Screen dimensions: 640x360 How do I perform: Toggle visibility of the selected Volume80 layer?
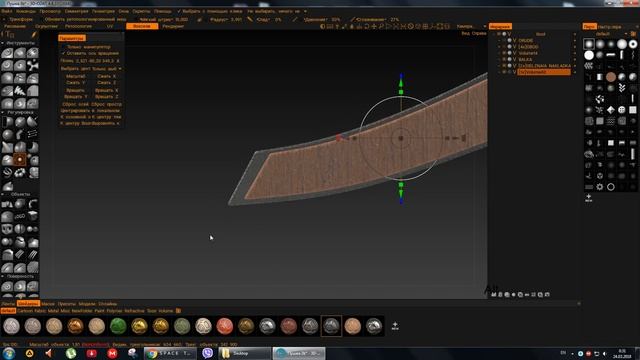pyautogui.click(x=504, y=72)
